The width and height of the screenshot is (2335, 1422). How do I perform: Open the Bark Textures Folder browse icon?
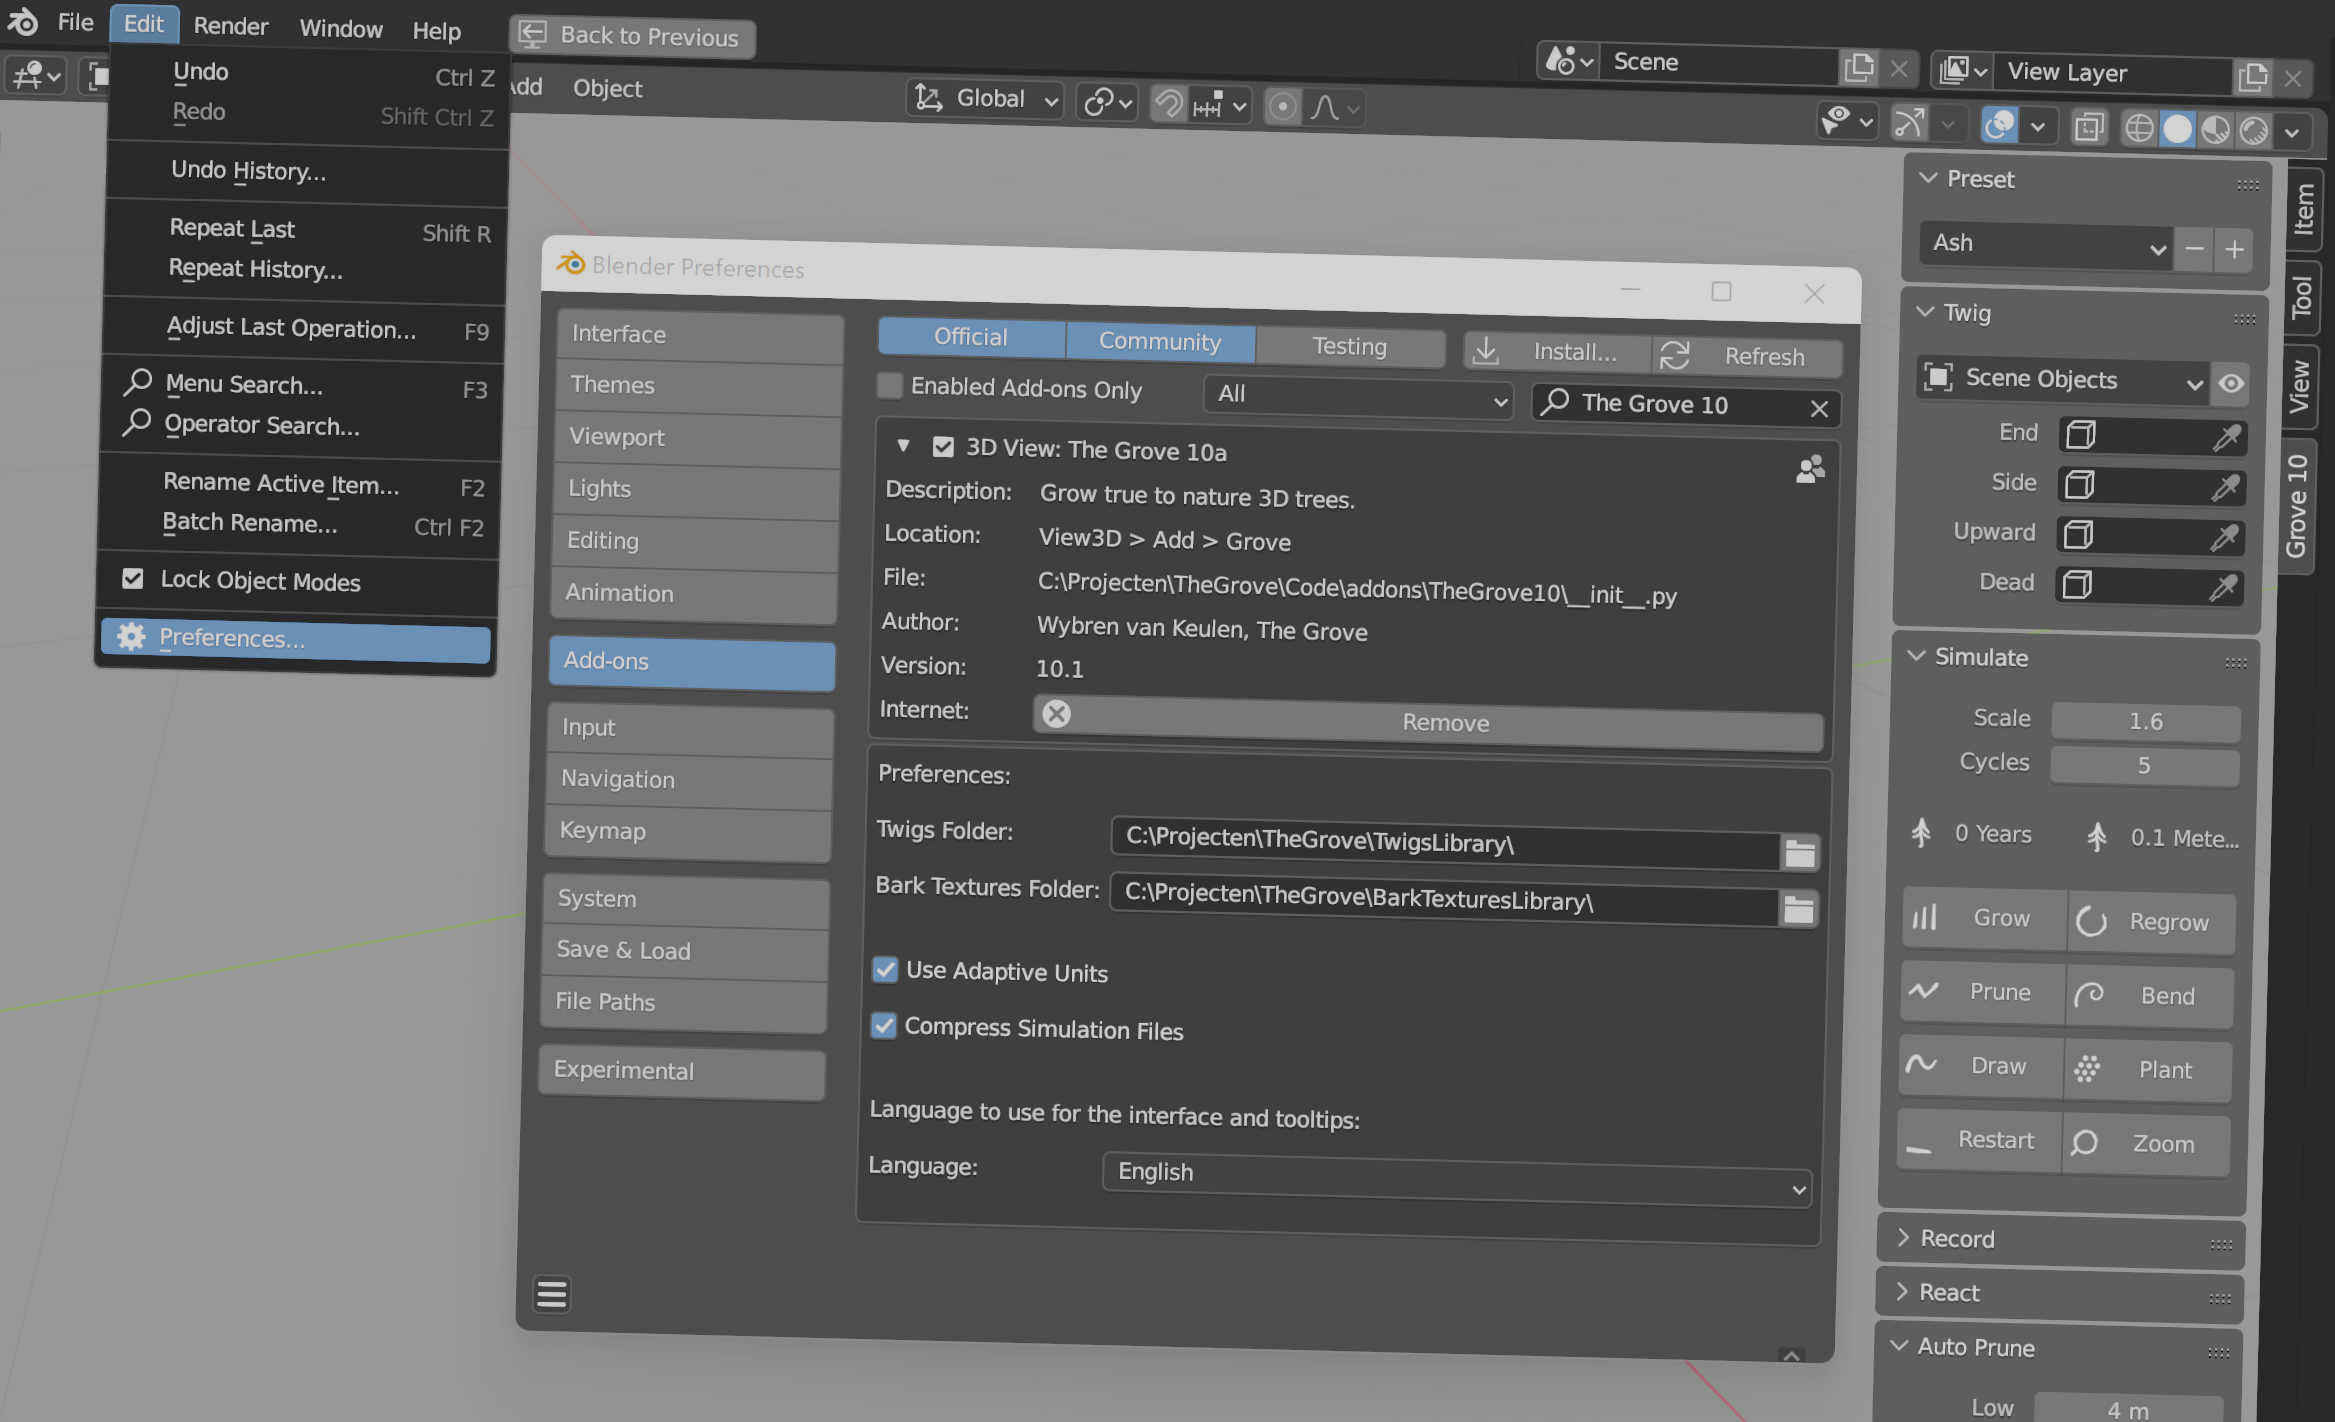[1798, 909]
